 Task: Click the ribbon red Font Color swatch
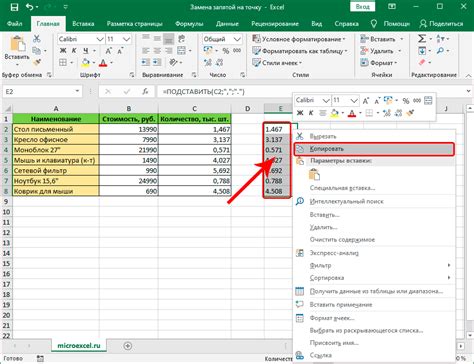(103, 62)
